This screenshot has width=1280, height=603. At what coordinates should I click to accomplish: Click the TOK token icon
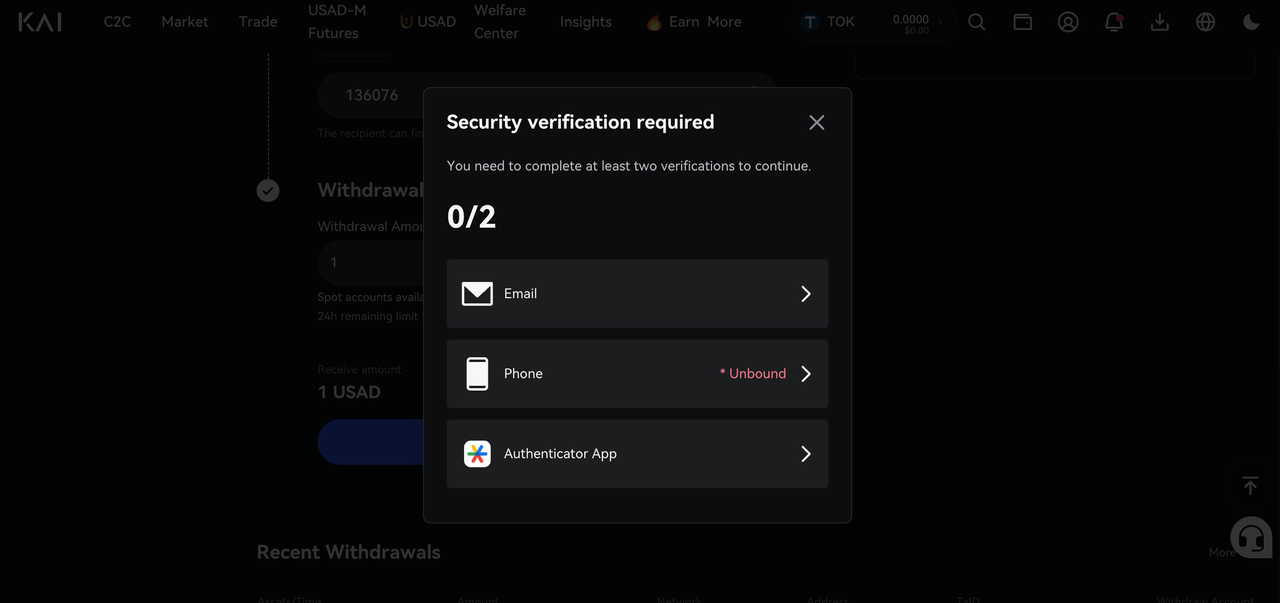tap(810, 22)
